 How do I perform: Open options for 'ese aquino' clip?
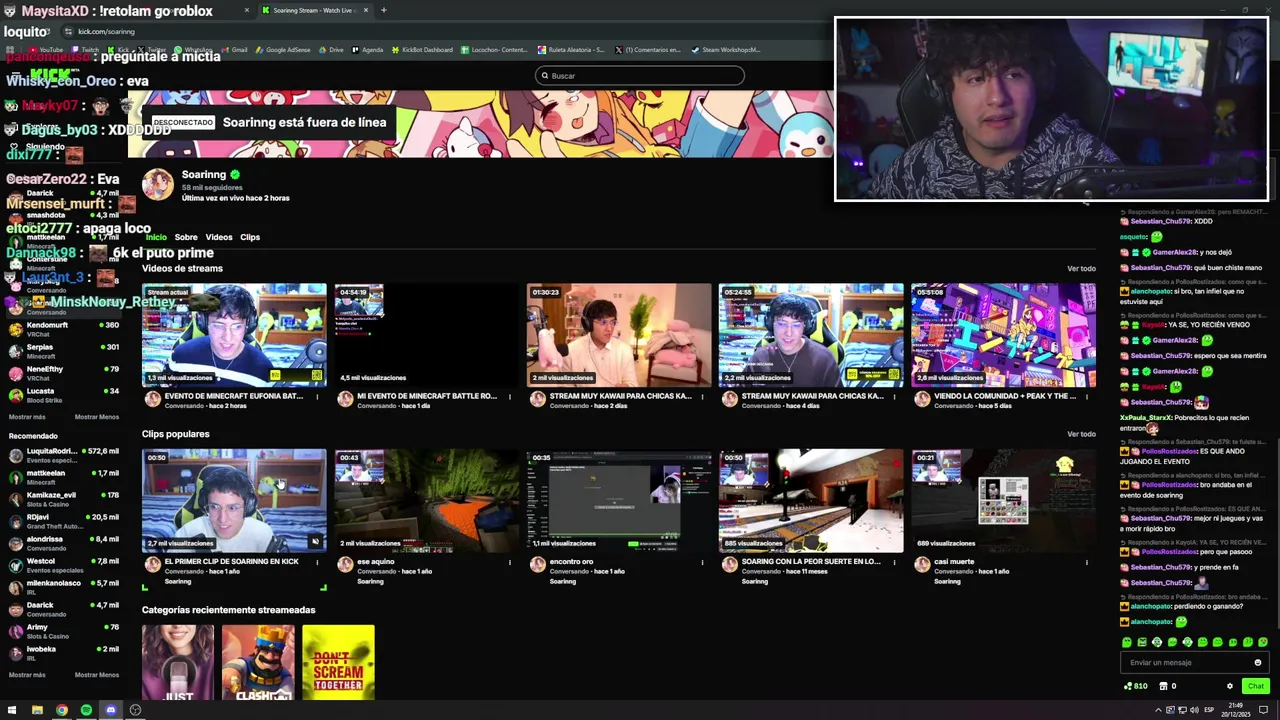(x=509, y=562)
